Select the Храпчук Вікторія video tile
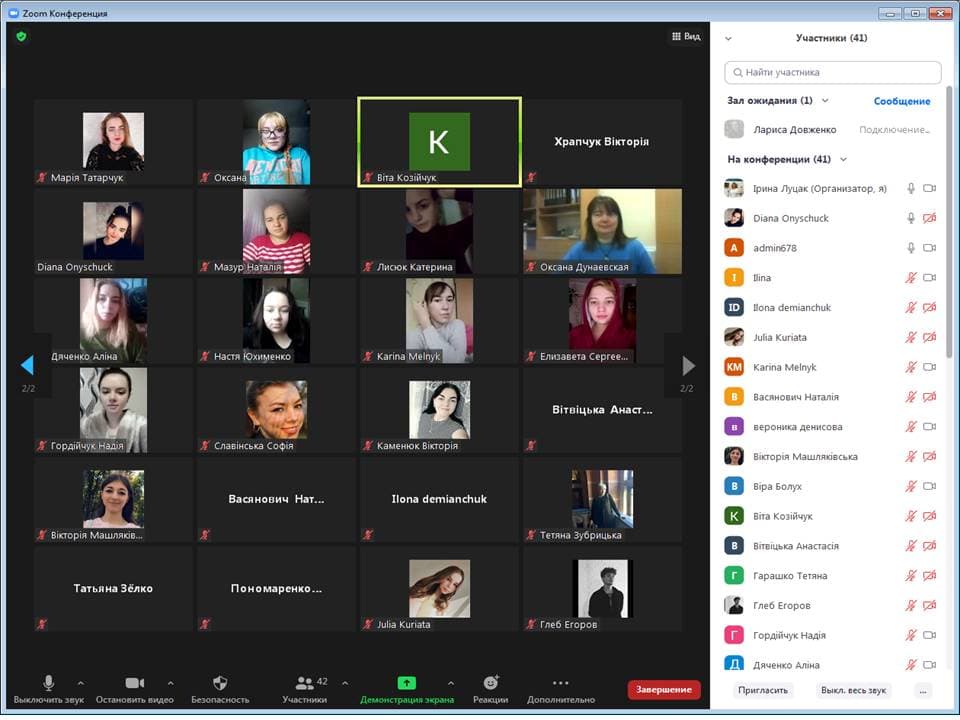Viewport: 960px width, 720px height. tap(602, 141)
